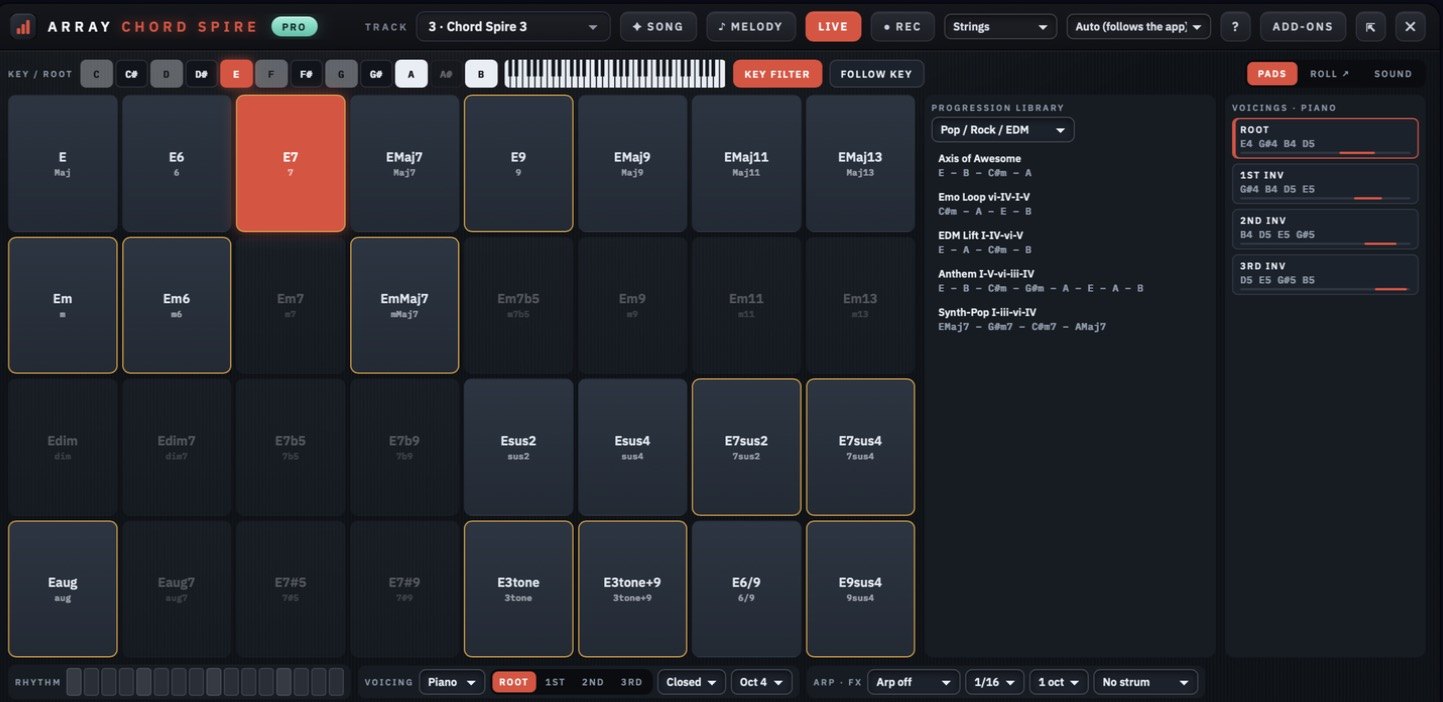The image size is (1443, 702).
Task: Select 2ND inversion in voicing bar
Action: [593, 682]
